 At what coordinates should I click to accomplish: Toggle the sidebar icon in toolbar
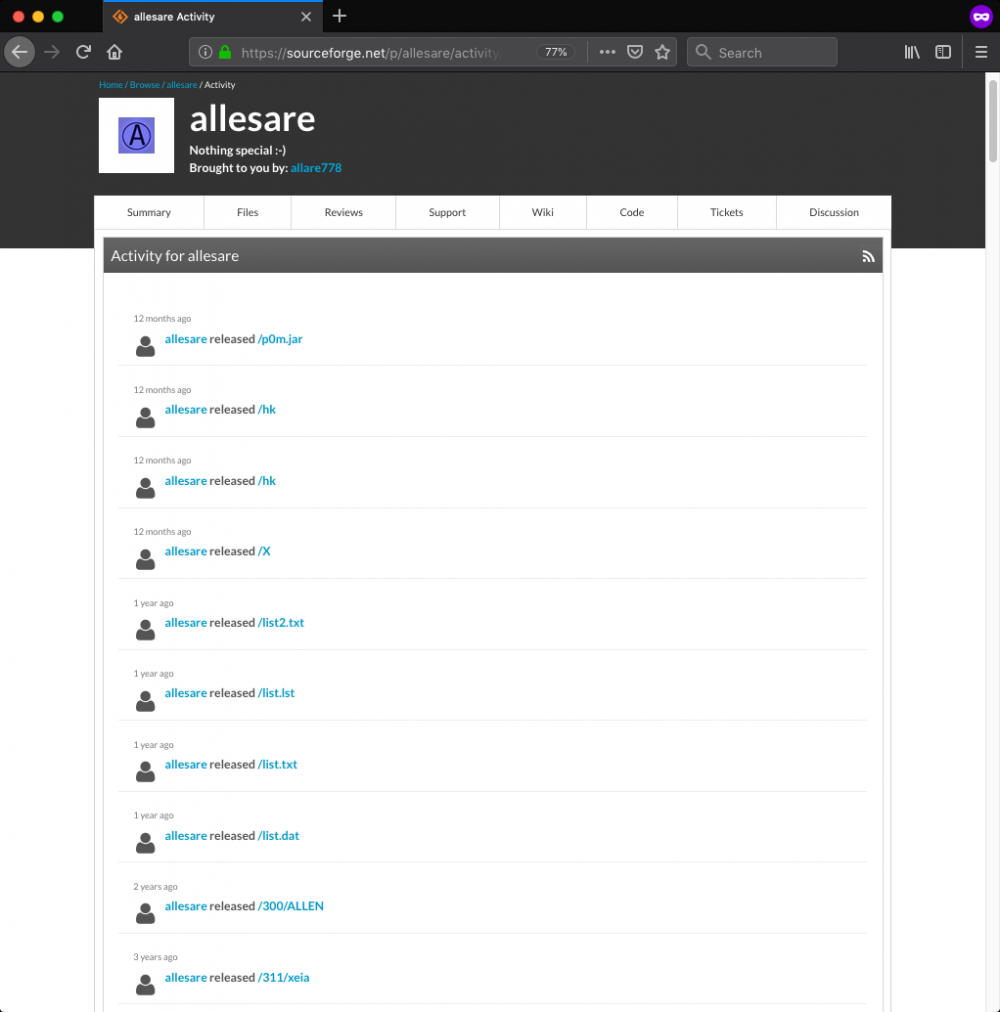[943, 52]
